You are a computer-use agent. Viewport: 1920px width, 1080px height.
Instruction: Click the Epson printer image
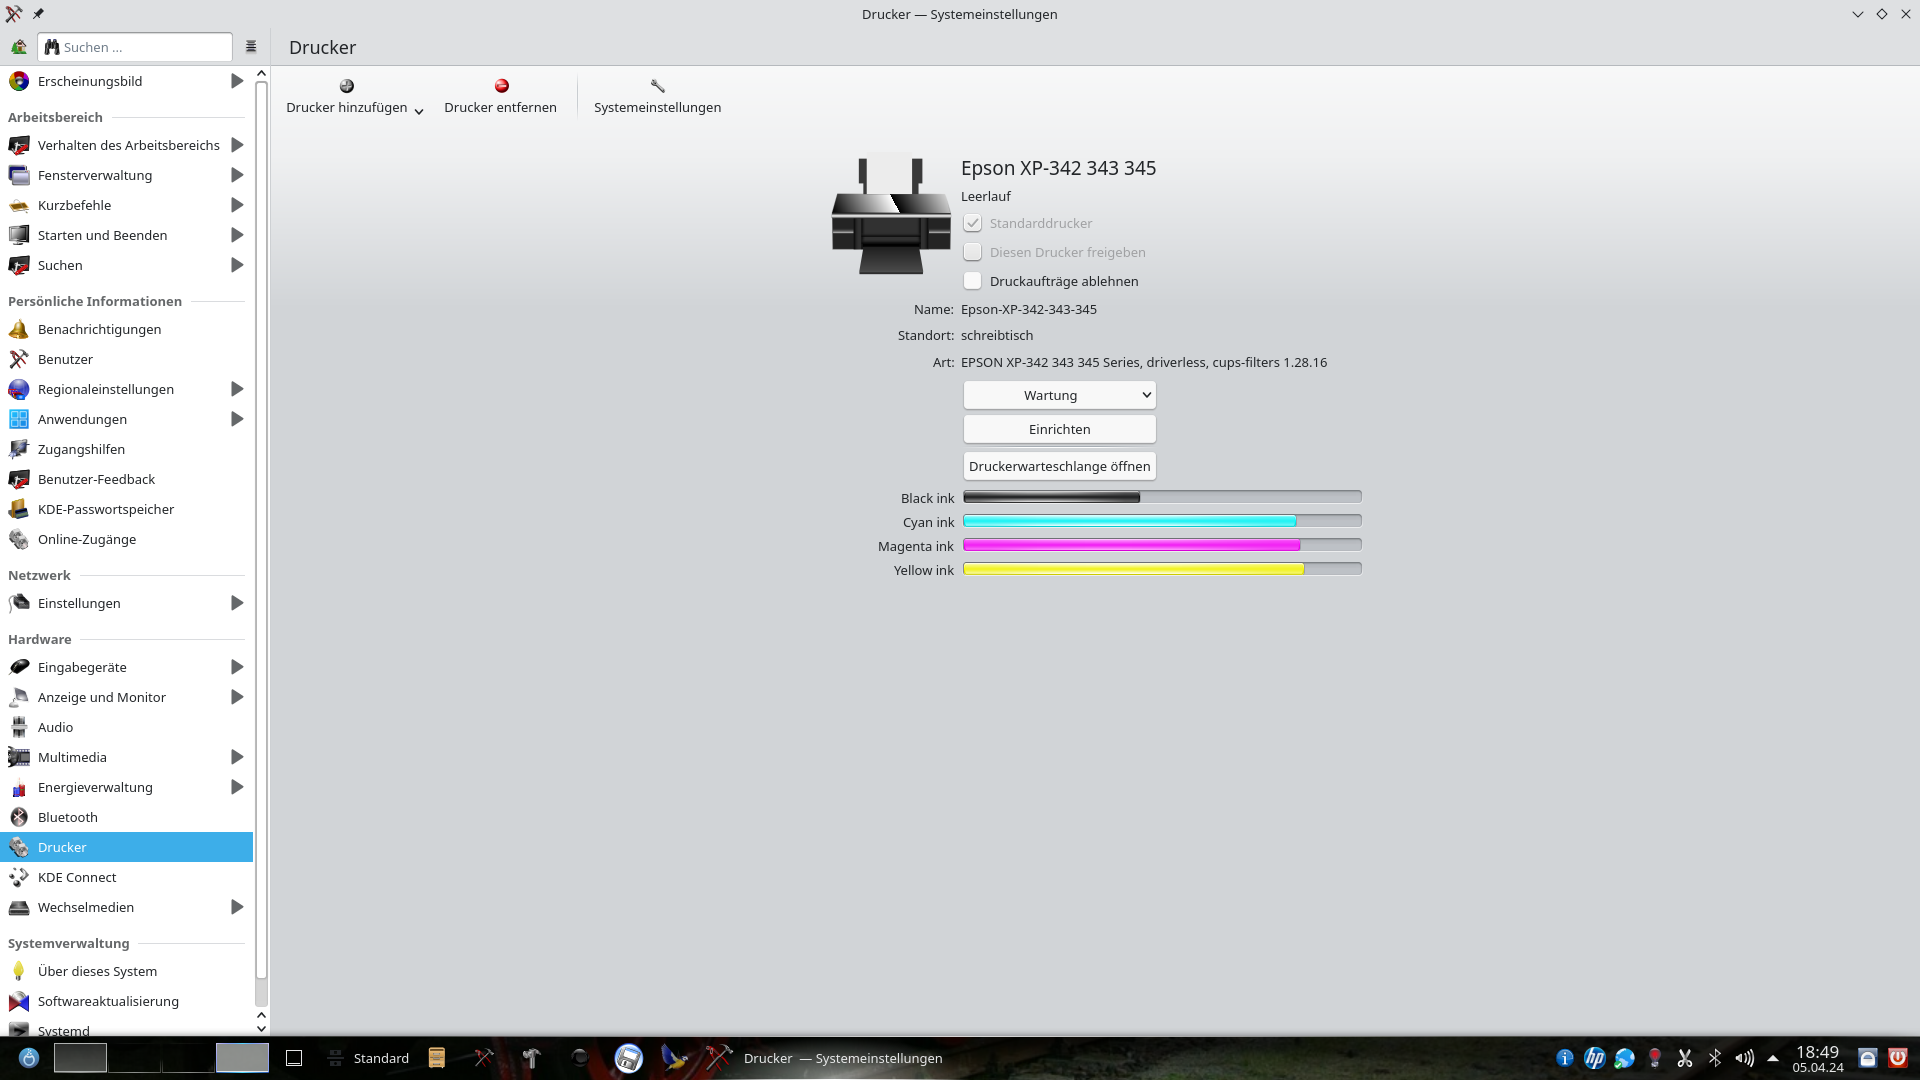pyautogui.click(x=891, y=214)
